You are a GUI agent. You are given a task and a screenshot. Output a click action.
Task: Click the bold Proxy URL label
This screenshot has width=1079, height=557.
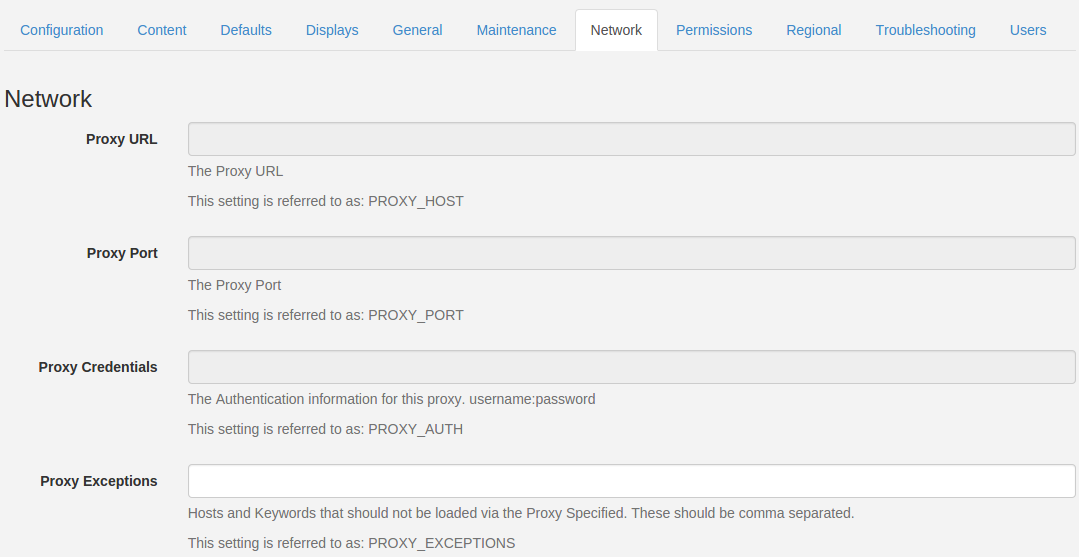121,139
